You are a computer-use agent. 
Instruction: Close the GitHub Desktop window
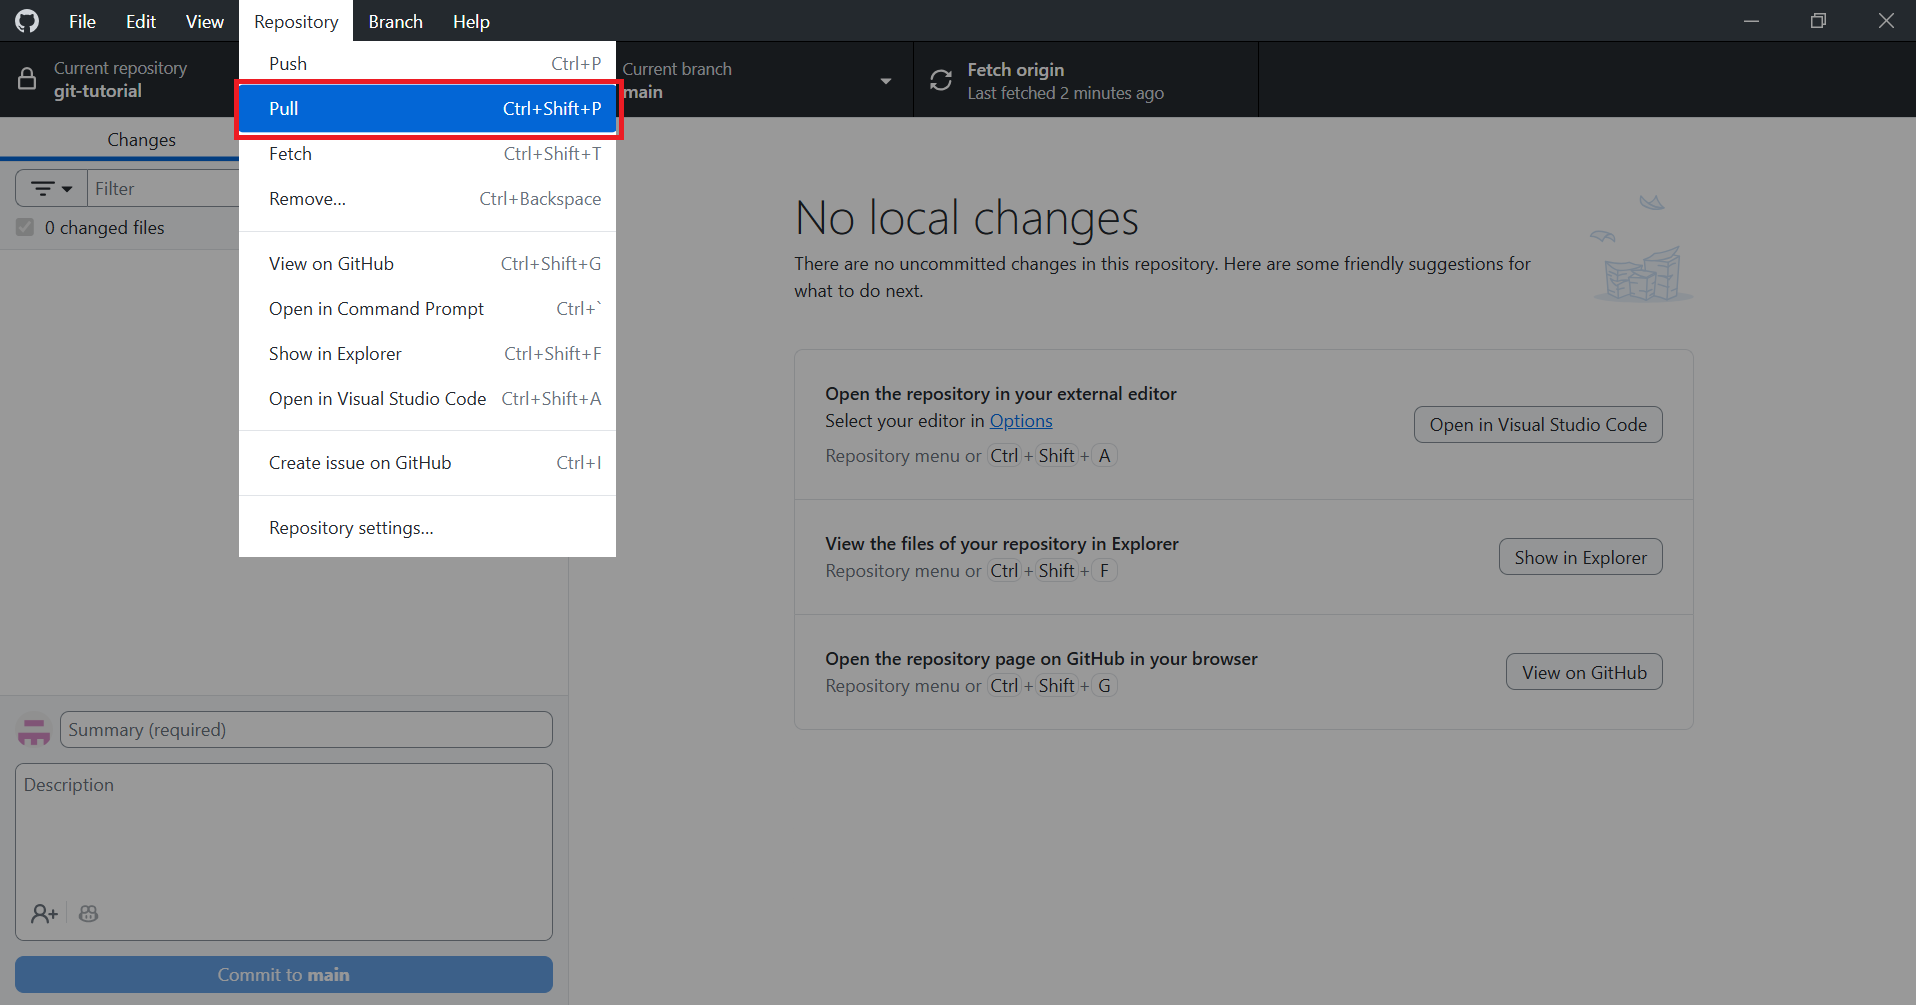click(x=1885, y=21)
